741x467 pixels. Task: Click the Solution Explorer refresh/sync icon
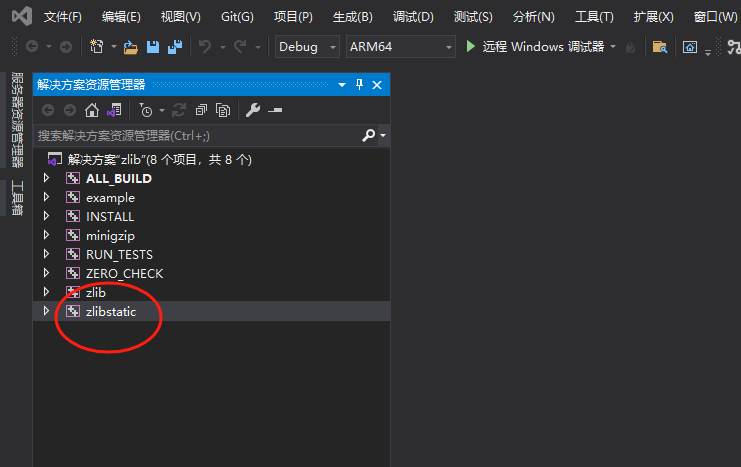pyautogui.click(x=178, y=110)
